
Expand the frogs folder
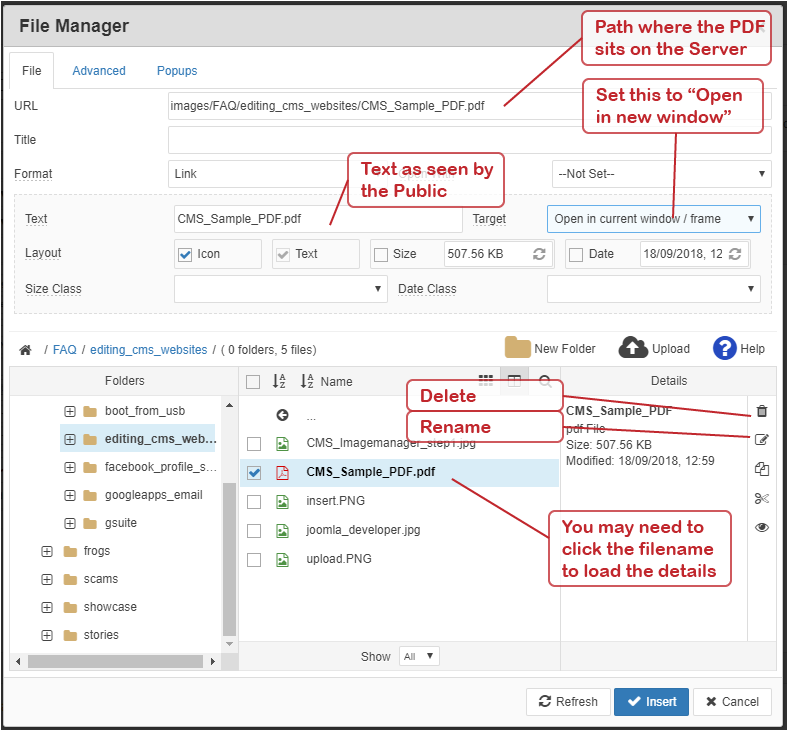(47, 551)
